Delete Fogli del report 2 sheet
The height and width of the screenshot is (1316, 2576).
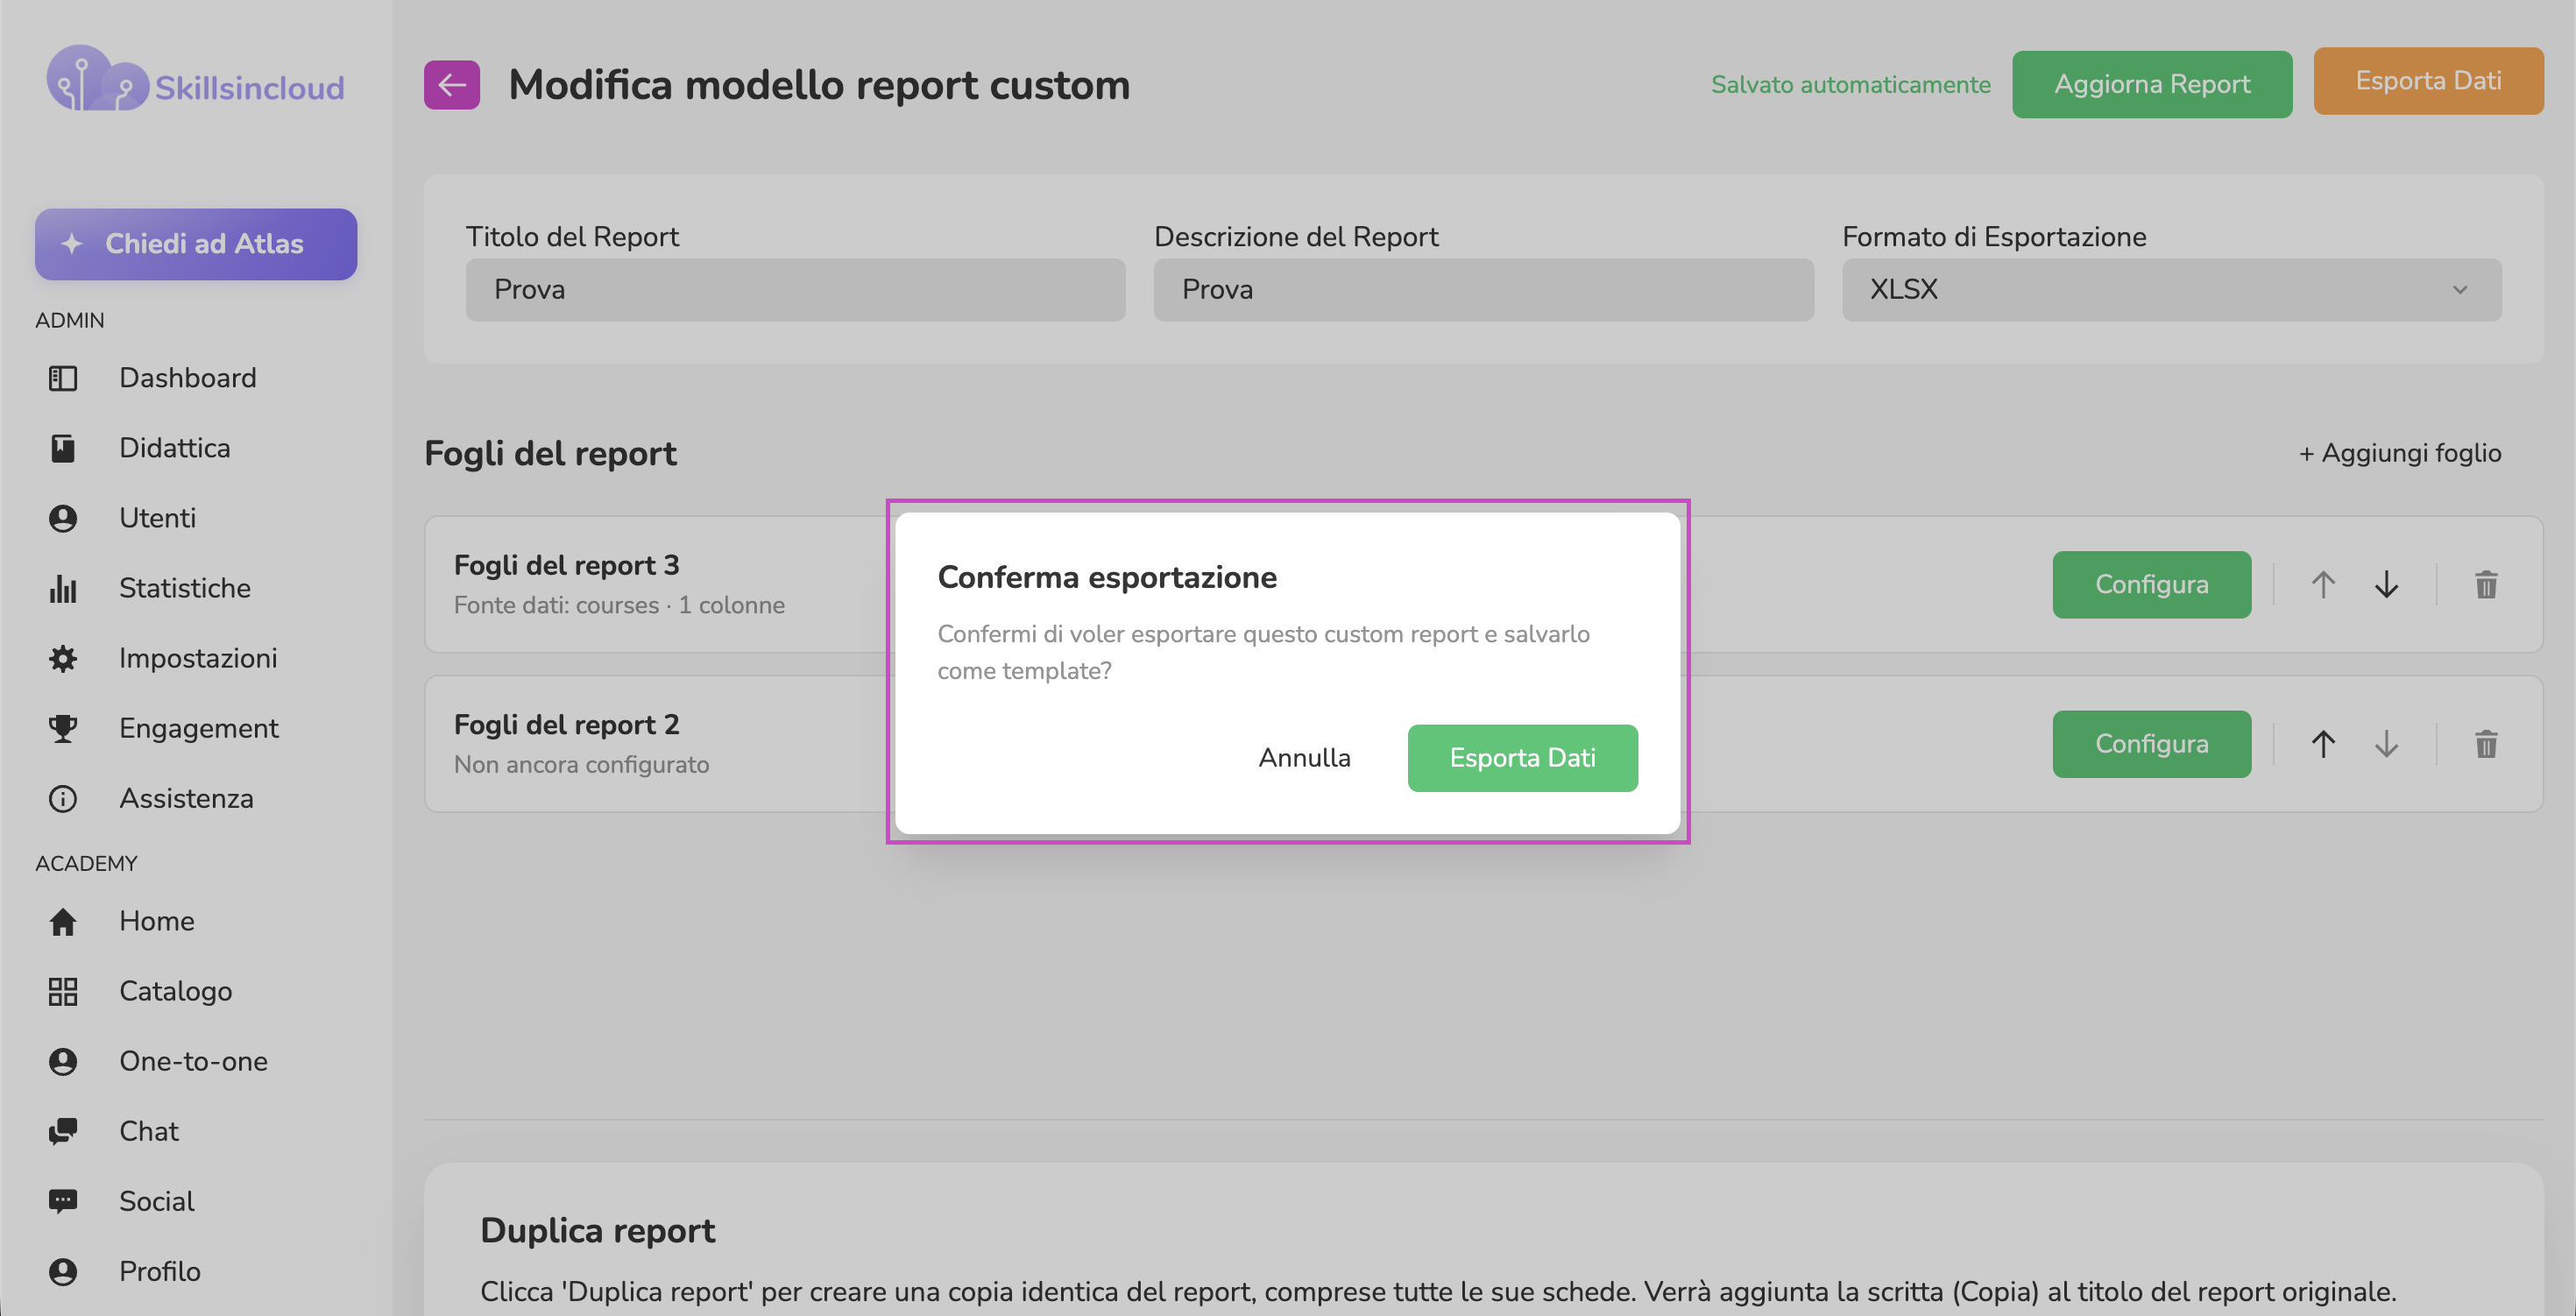pos(2486,744)
